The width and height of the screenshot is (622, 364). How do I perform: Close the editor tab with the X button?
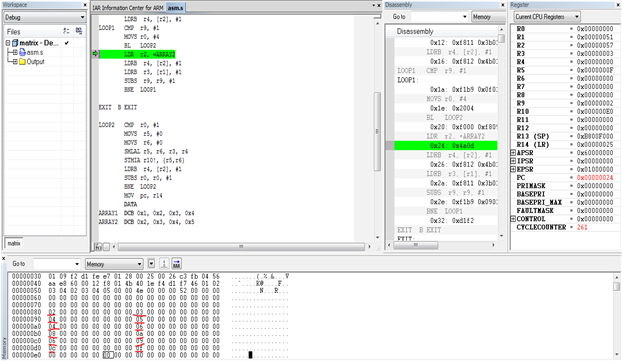click(x=379, y=6)
